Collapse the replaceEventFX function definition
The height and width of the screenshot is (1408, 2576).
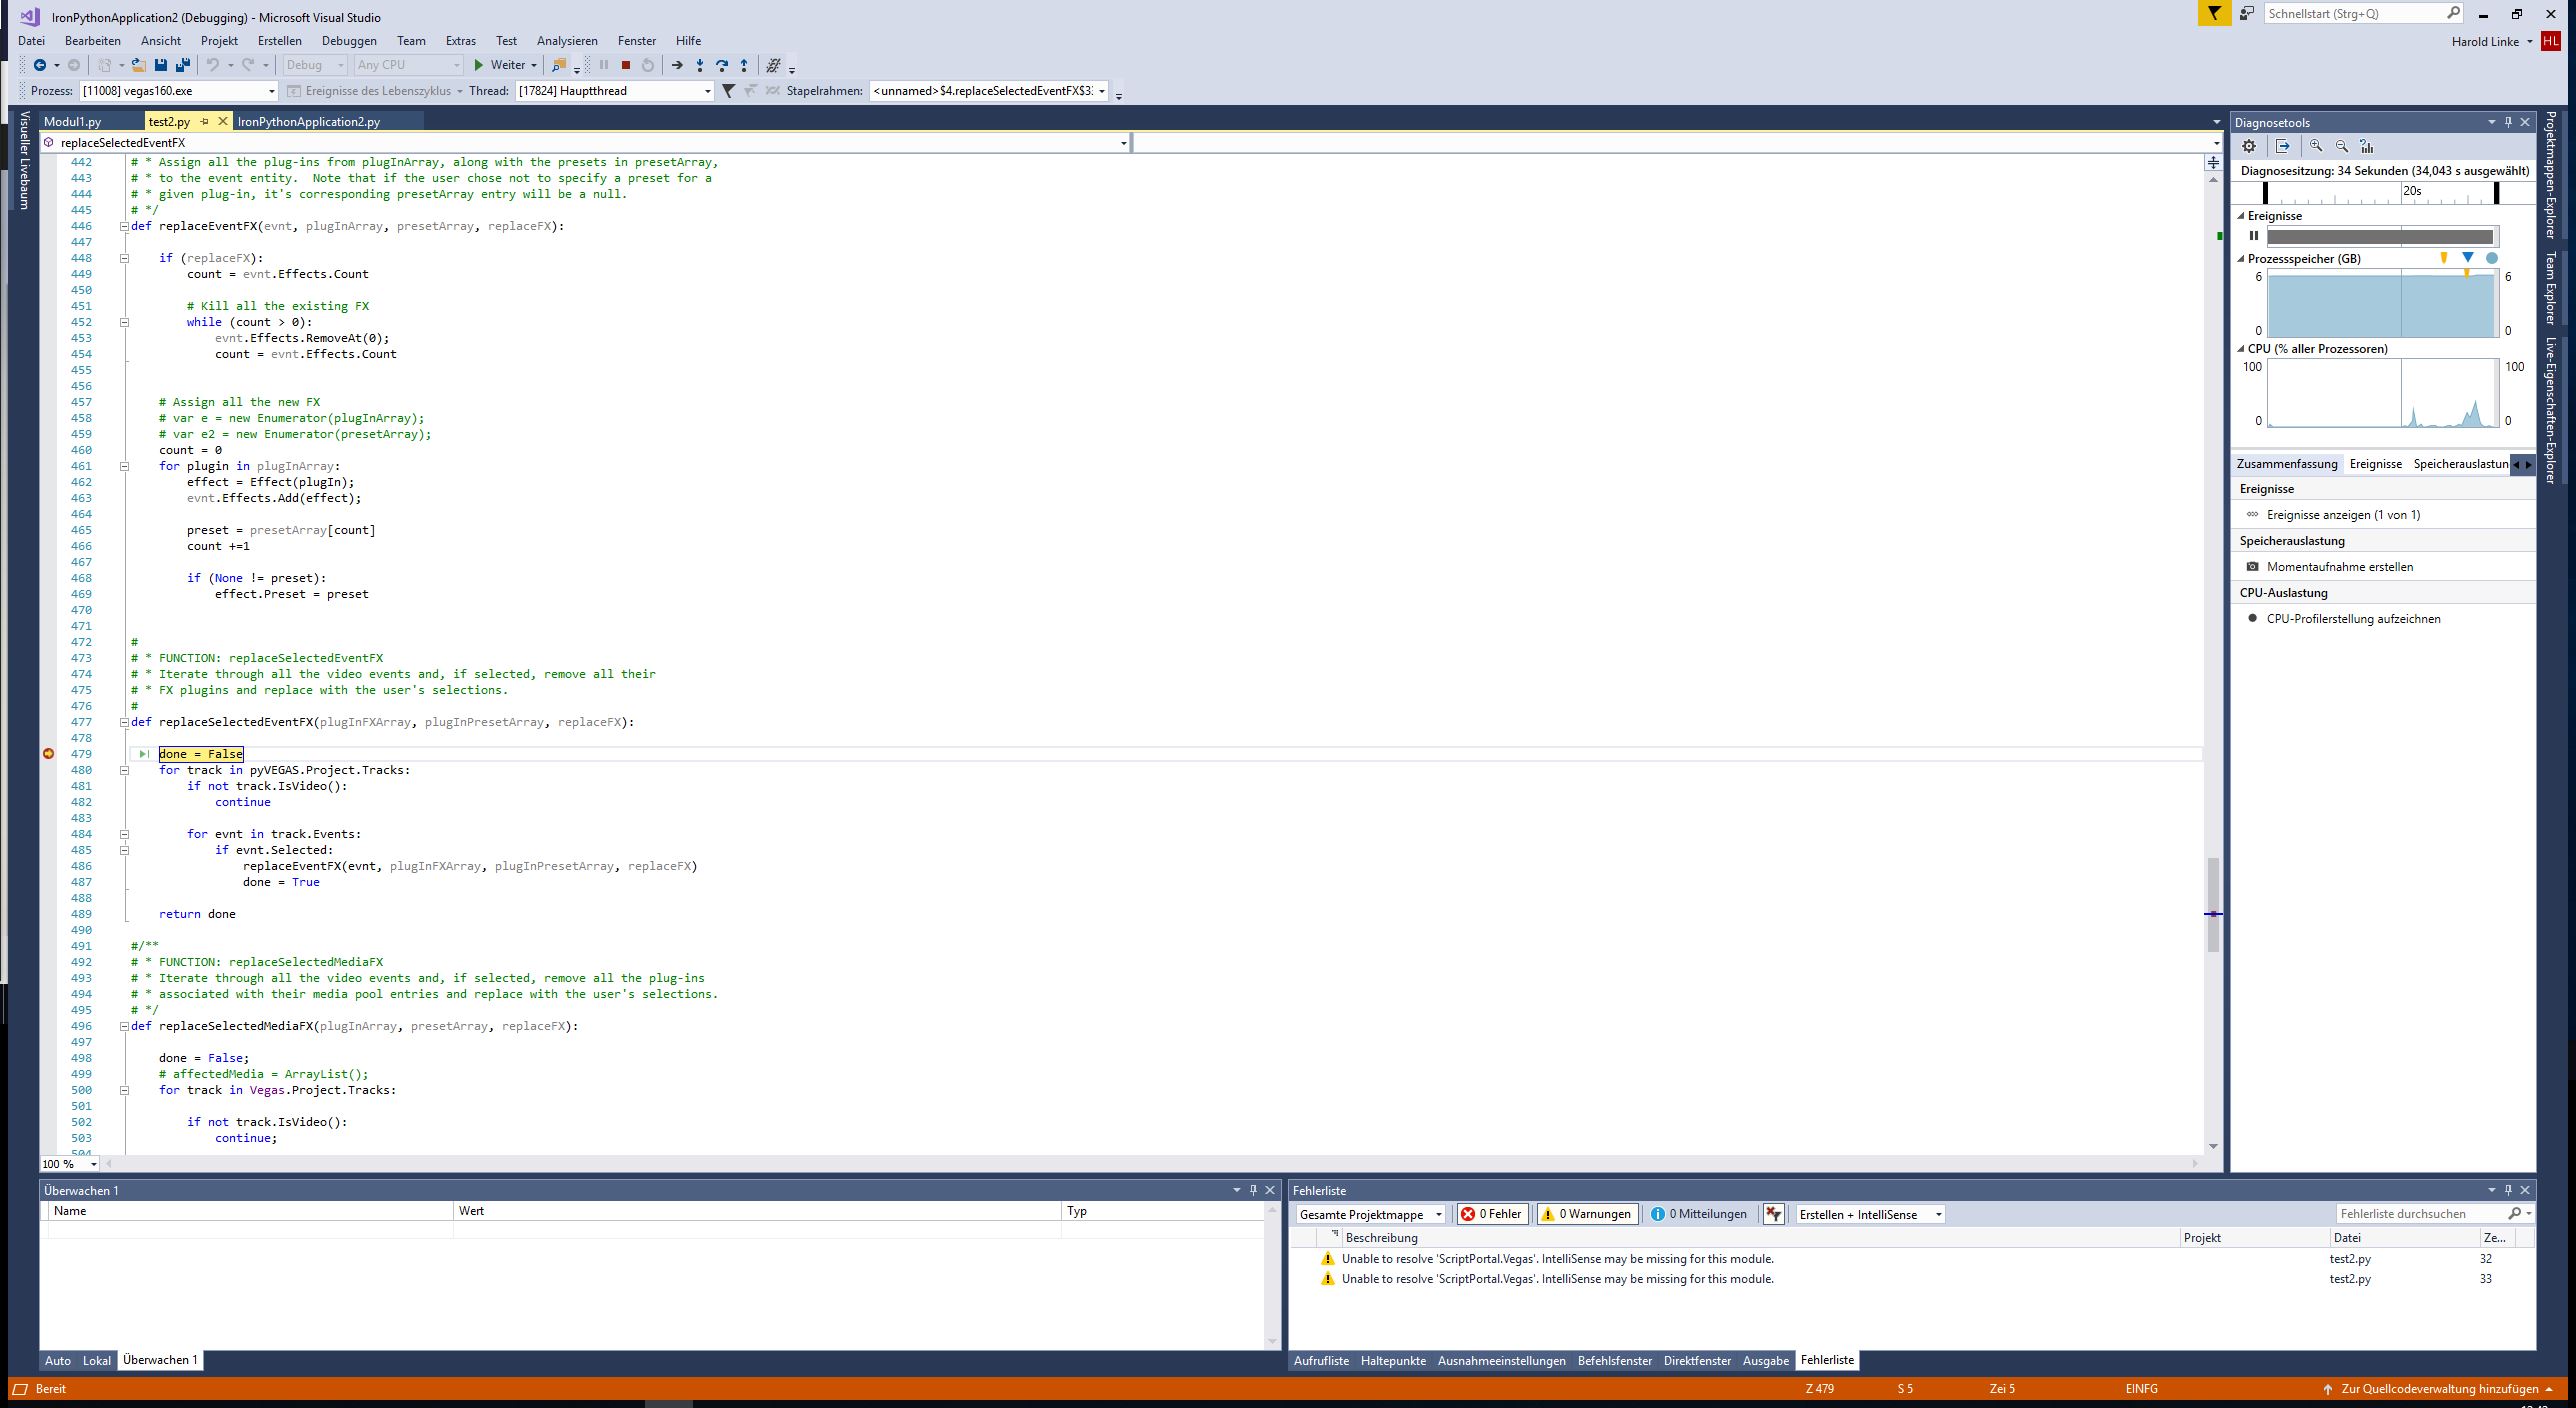[125, 226]
